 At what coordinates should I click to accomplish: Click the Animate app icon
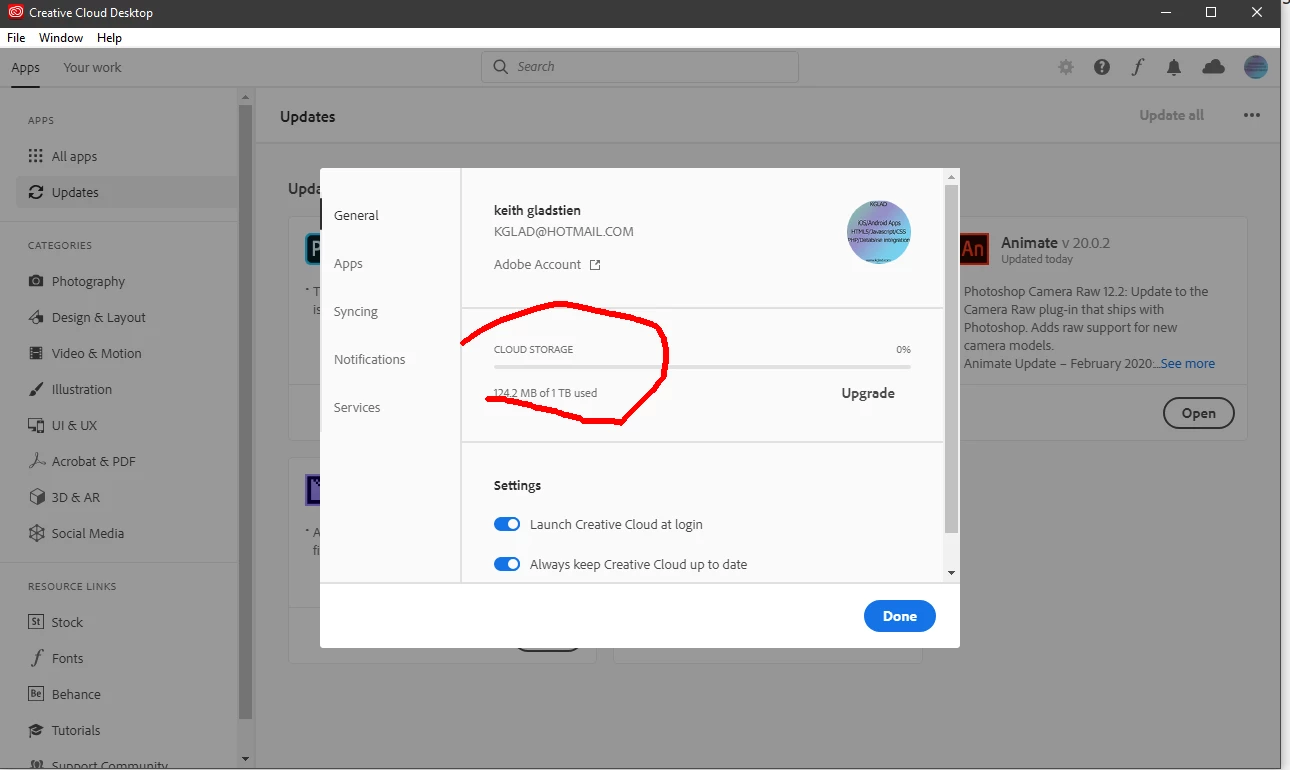(x=973, y=249)
